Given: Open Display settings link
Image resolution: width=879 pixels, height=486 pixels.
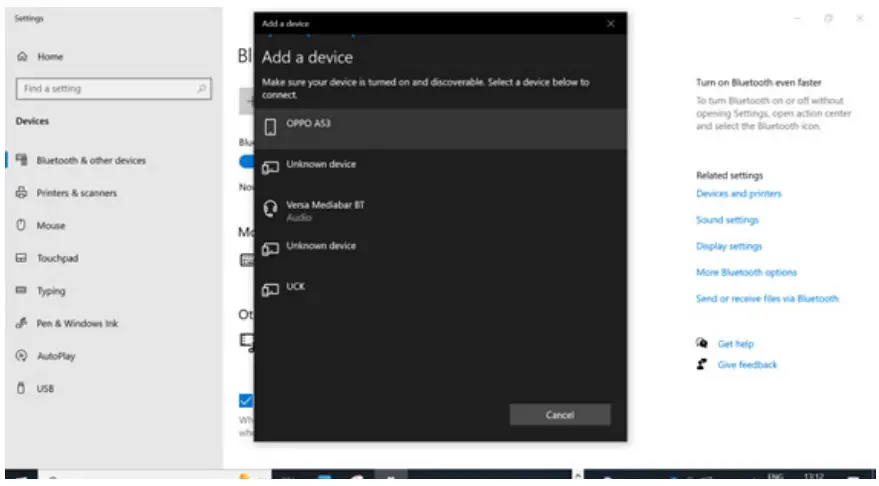Looking at the screenshot, I should pyautogui.click(x=729, y=246).
